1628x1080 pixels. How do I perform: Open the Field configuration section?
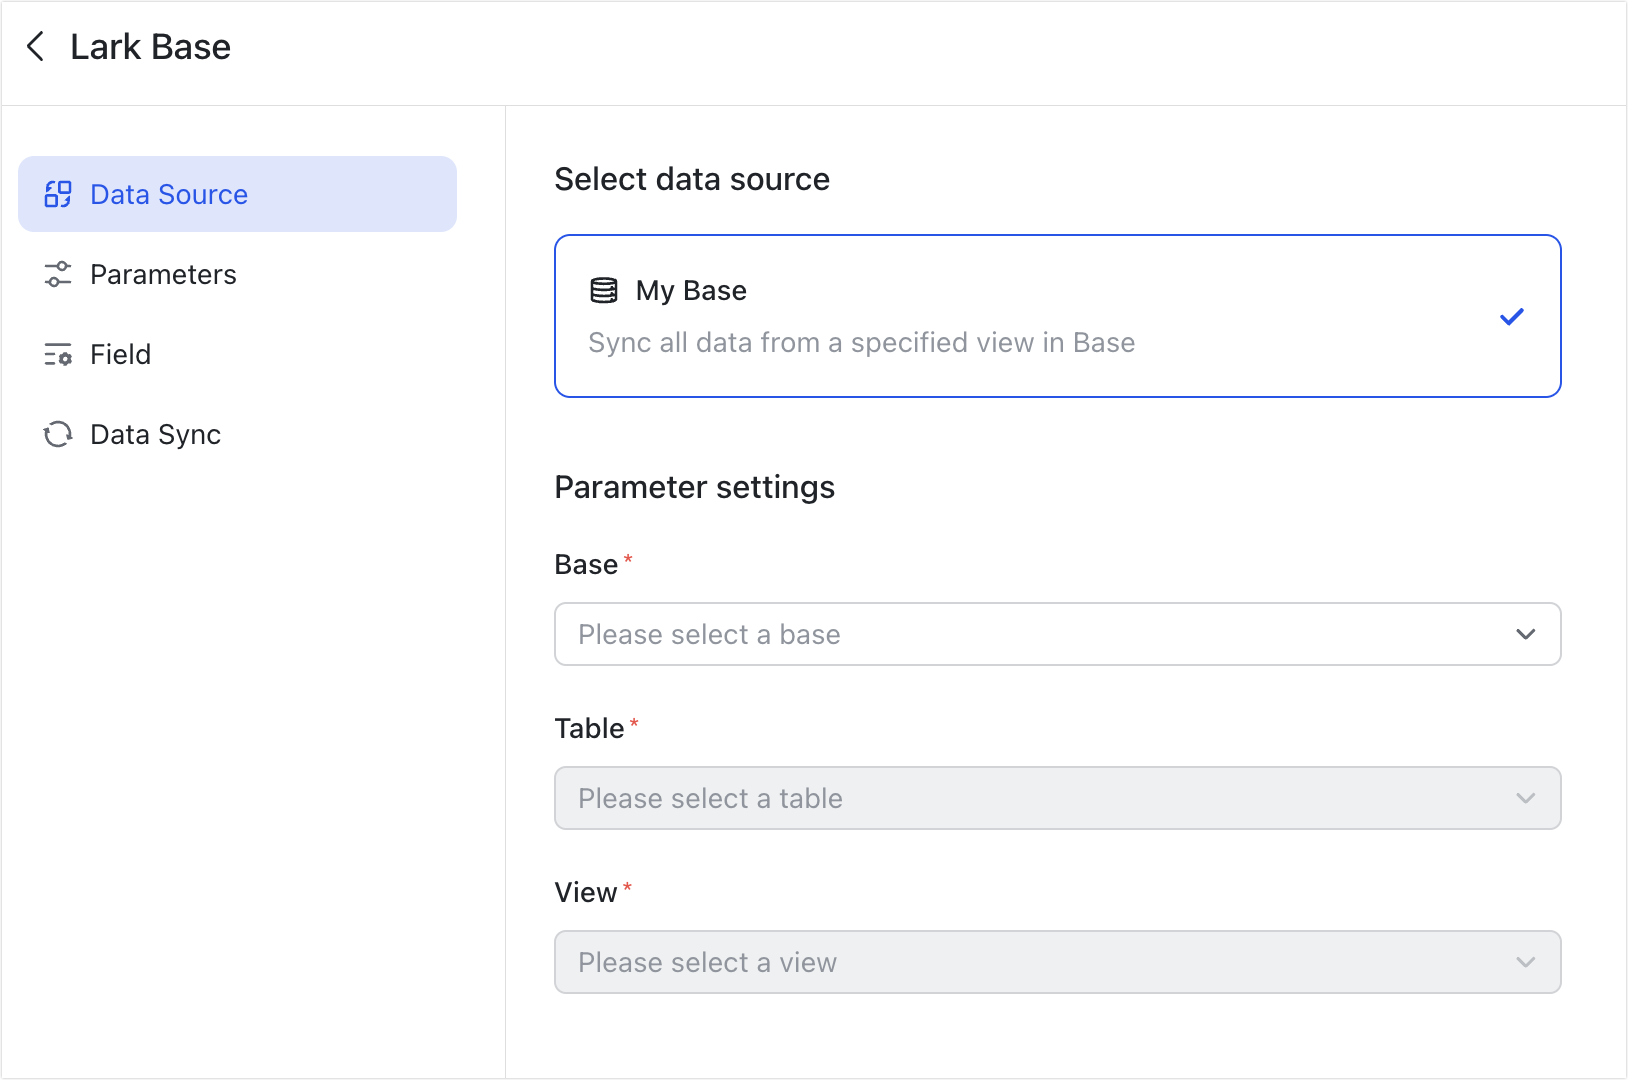(x=120, y=354)
